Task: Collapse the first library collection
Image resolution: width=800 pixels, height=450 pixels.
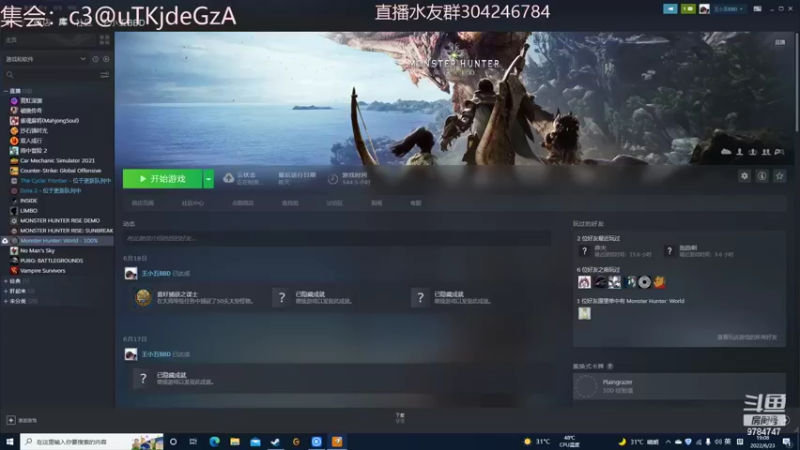Action: 6,91
